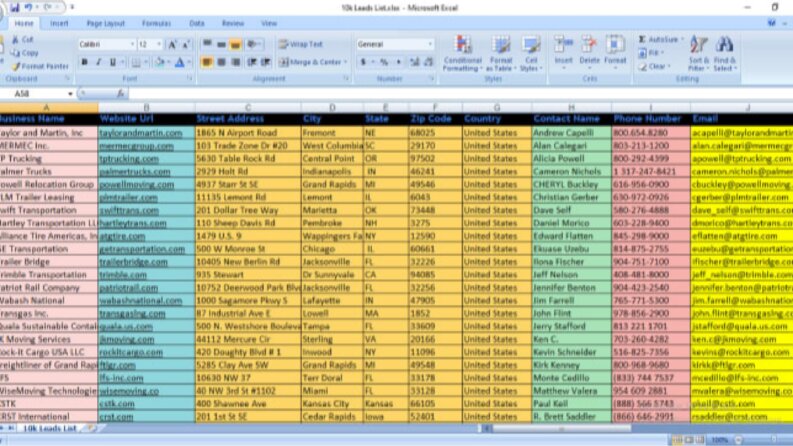Viewport: 793px width, 446px height.
Task: Open Cell Styles gallery
Action: click(531, 53)
